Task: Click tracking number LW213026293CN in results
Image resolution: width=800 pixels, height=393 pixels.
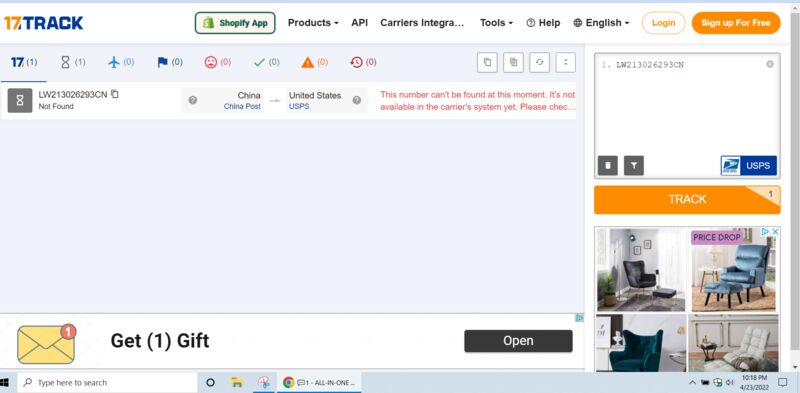Action: [73, 94]
